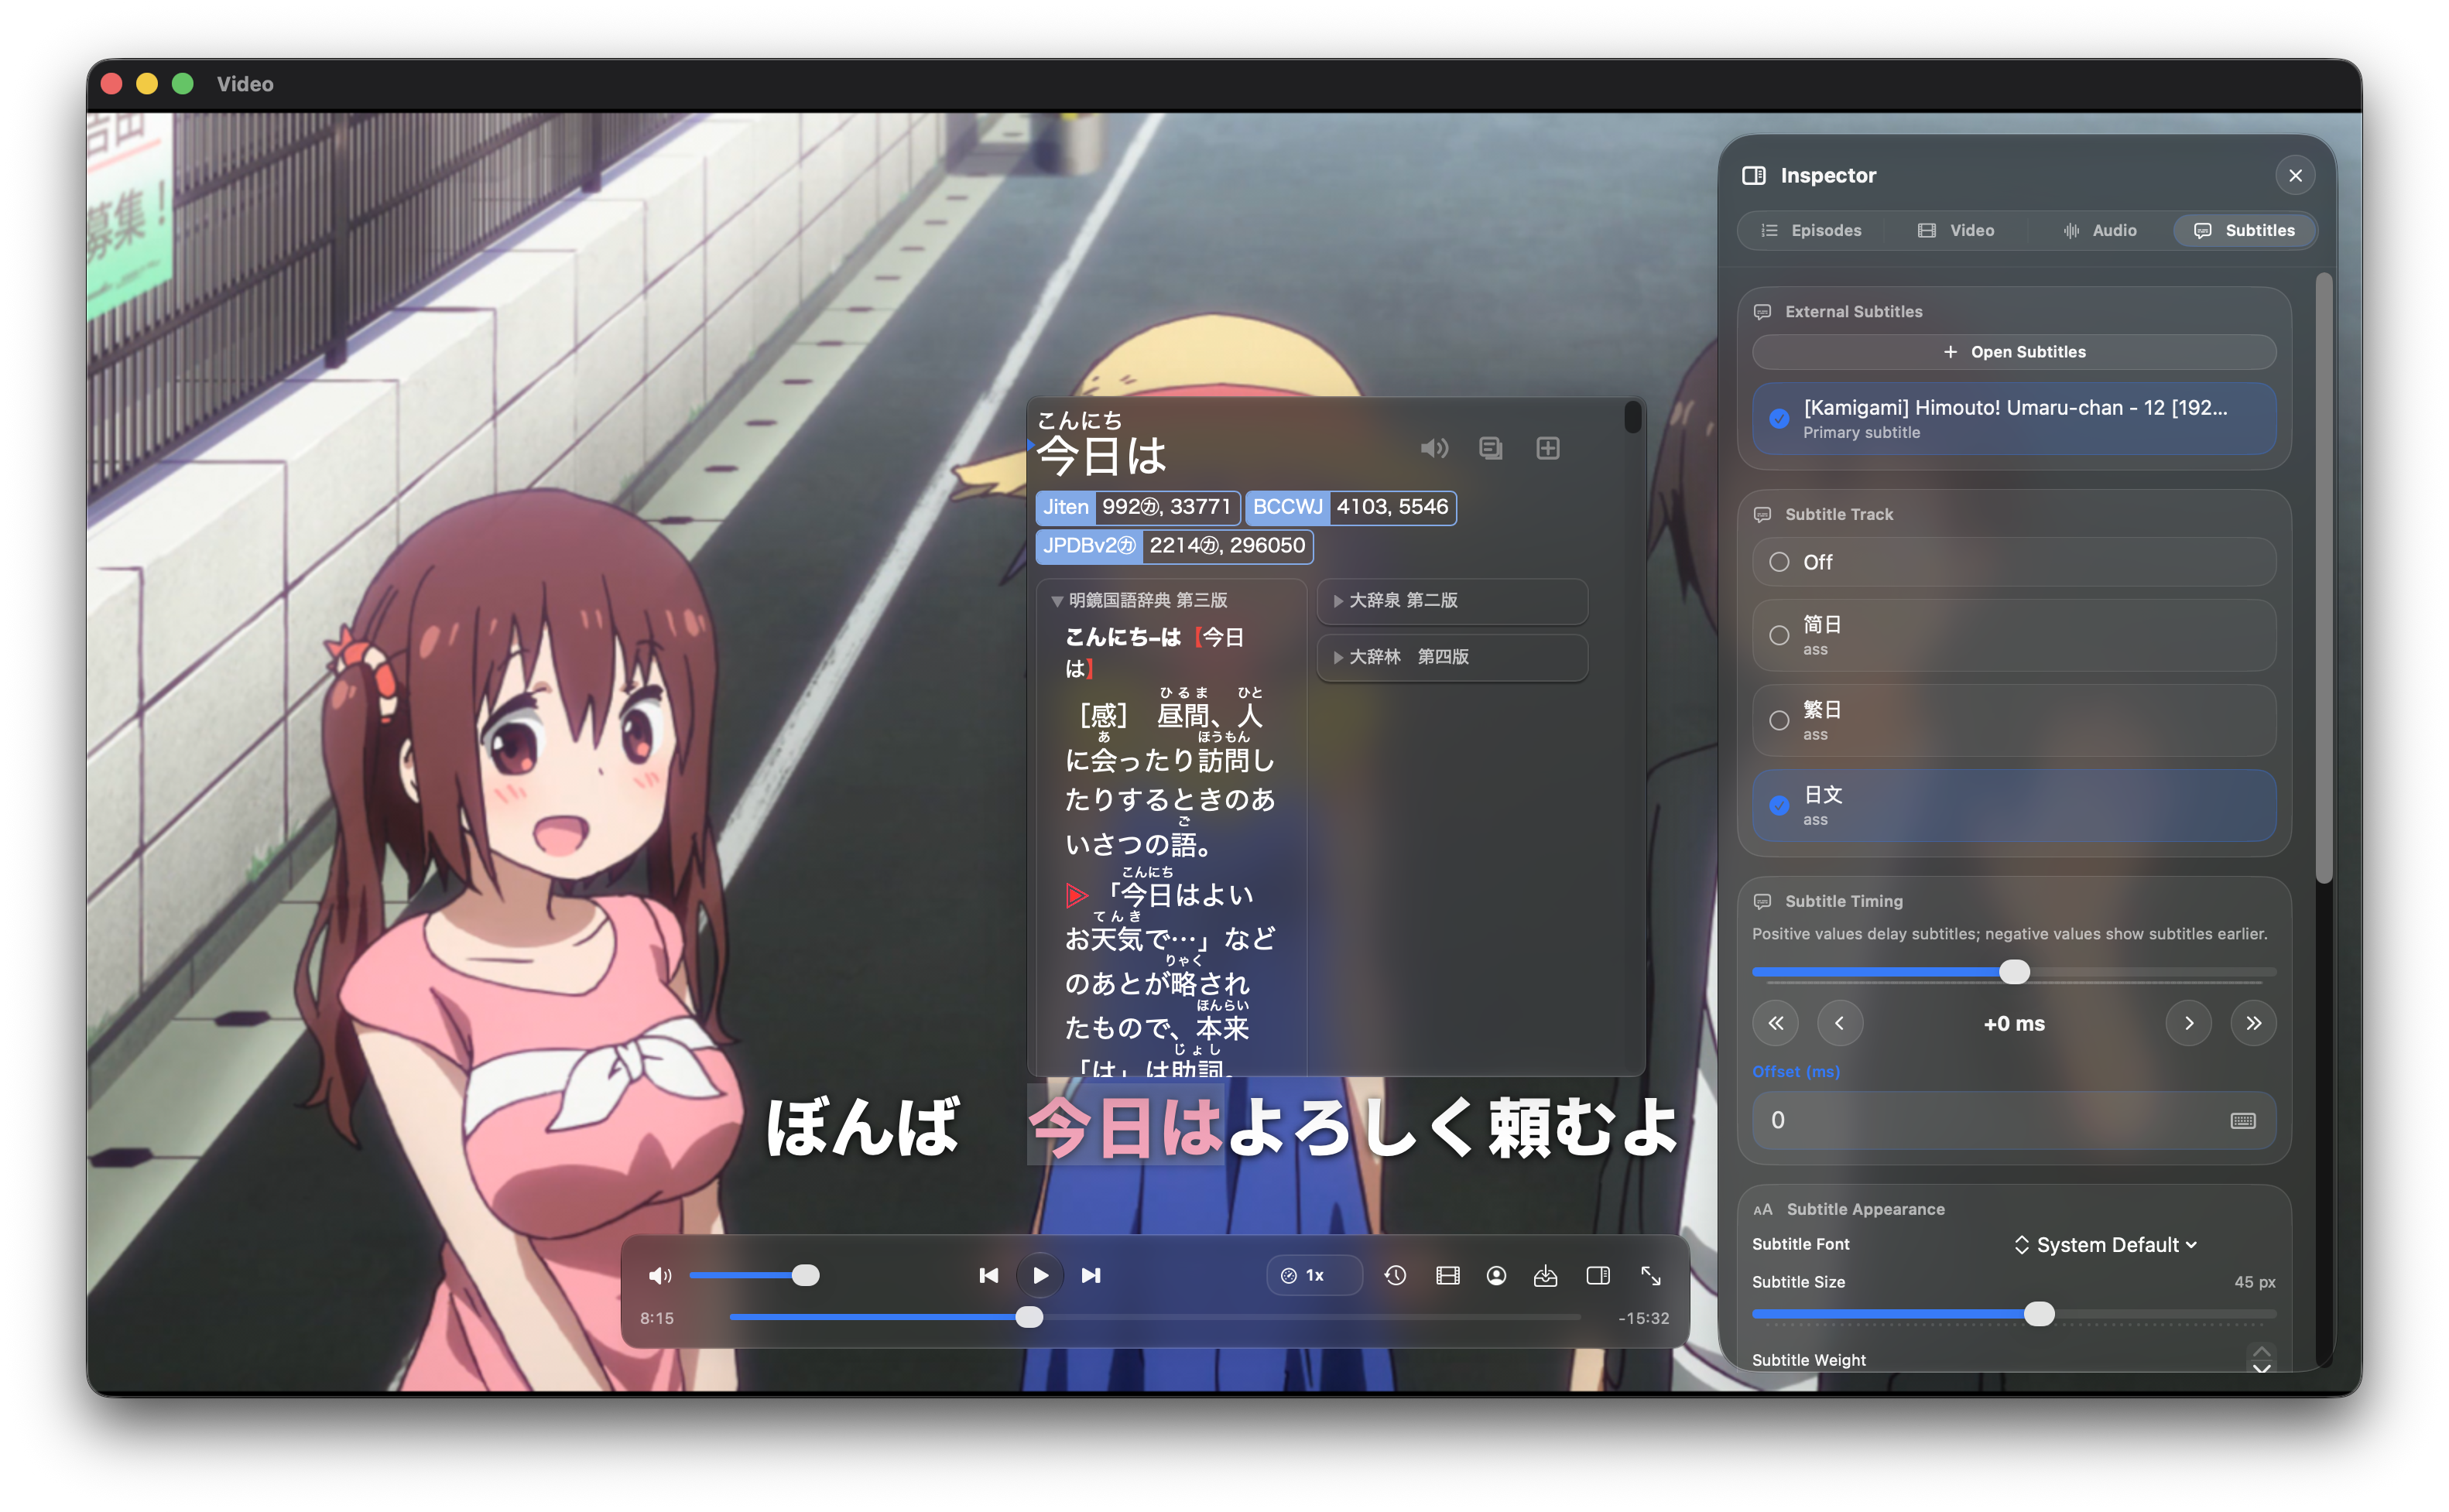Play the video
2449x1512 pixels.
pyautogui.click(x=1040, y=1275)
